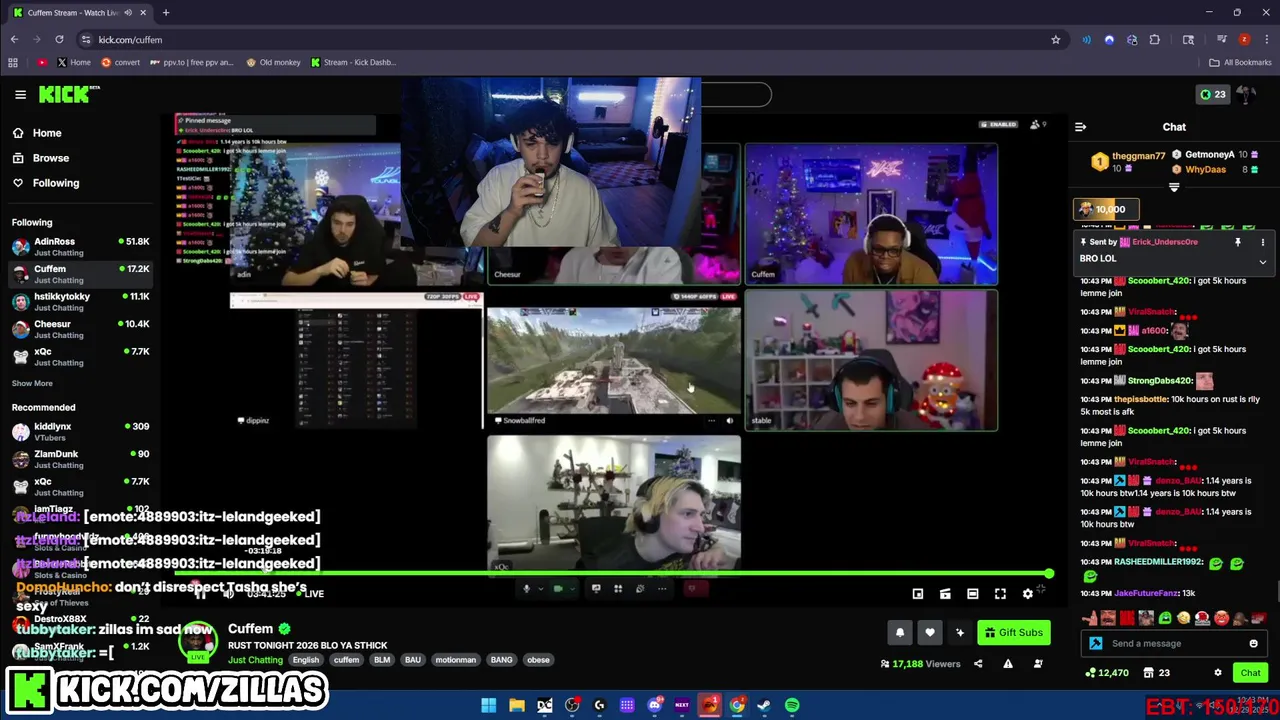This screenshot has height=720, width=1280.
Task: Click the Send a message input
Action: pyautogui.click(x=1175, y=643)
